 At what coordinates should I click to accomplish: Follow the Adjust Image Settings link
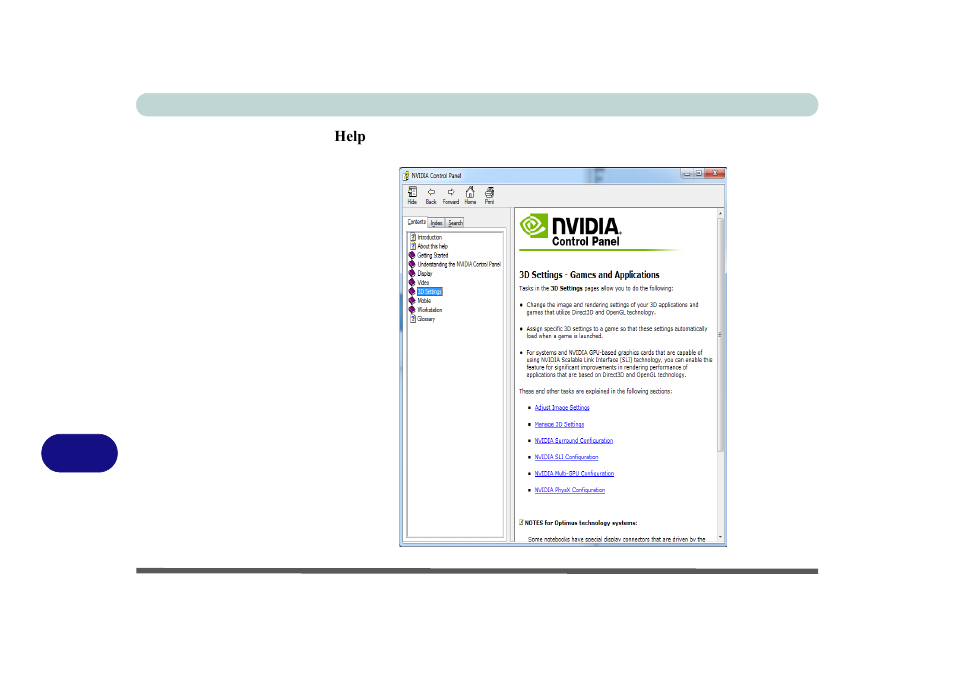pyautogui.click(x=562, y=408)
